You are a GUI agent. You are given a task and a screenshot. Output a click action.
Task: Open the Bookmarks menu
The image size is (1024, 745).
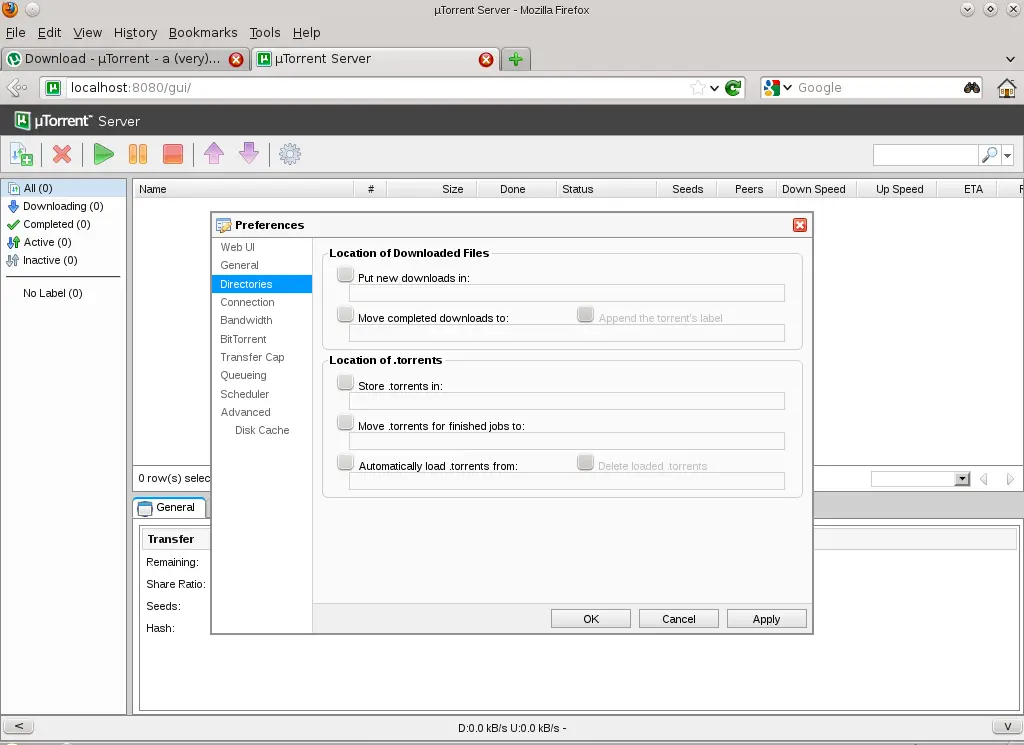point(203,33)
